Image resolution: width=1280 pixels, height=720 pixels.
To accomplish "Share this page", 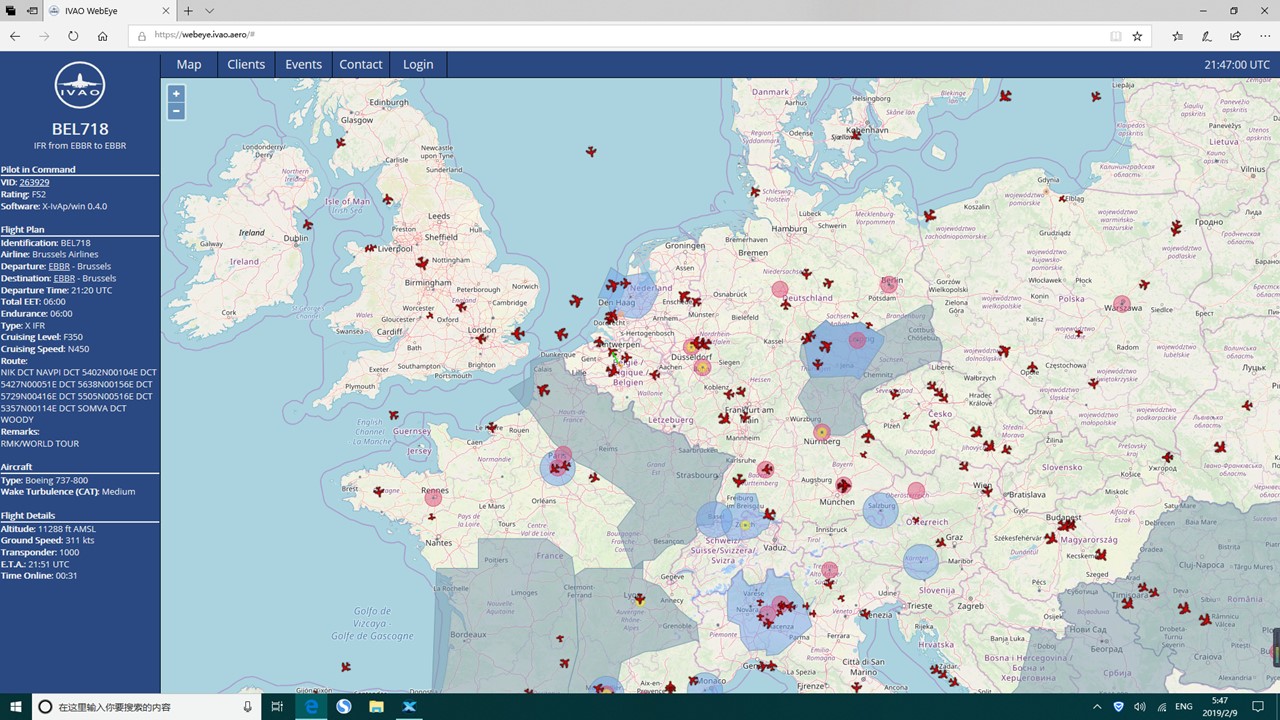I will pos(1236,36).
